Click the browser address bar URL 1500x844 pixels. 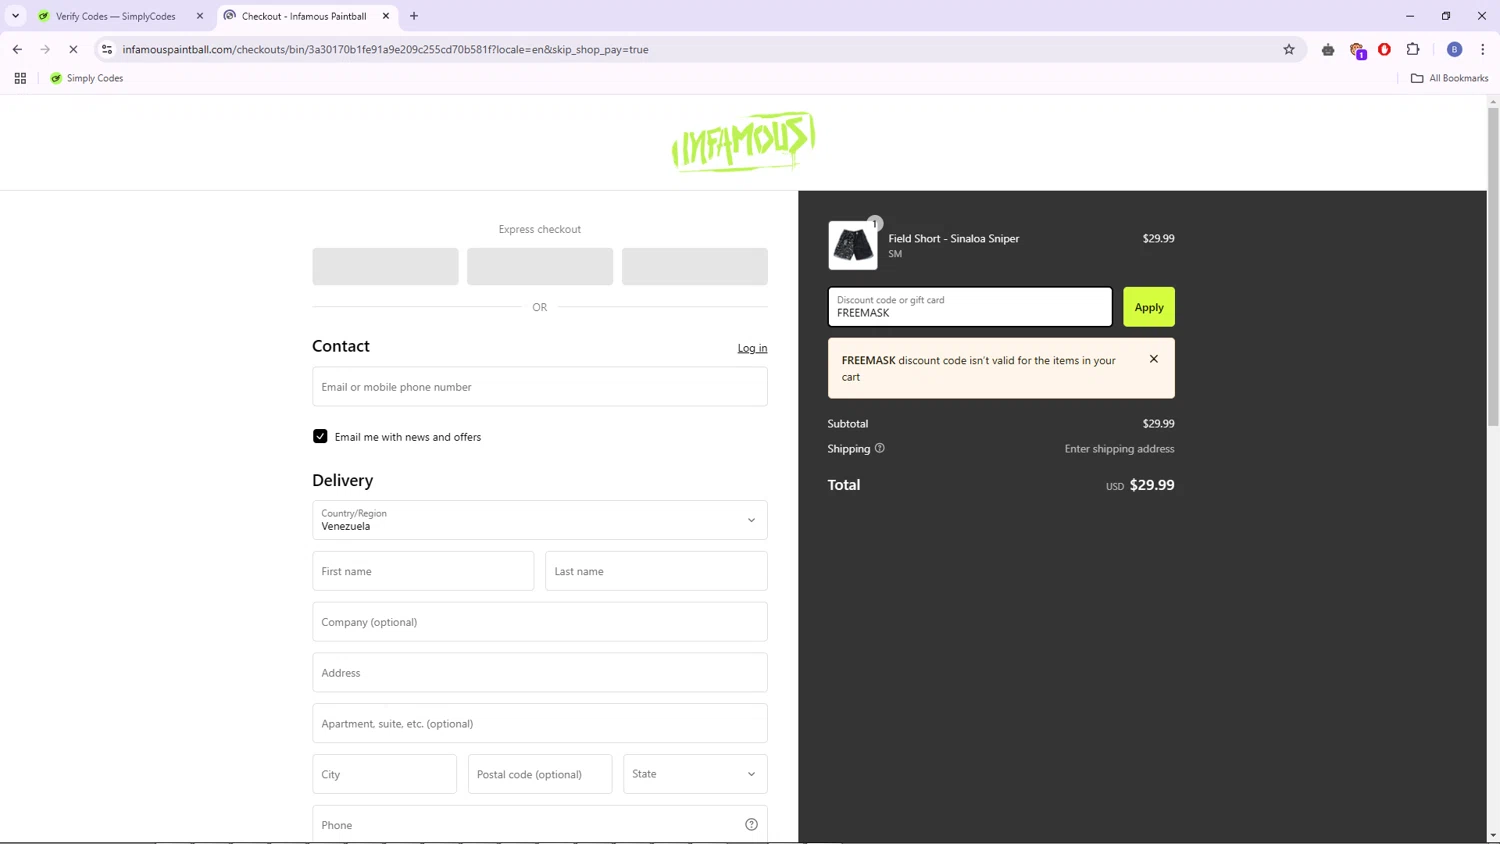[x=385, y=49]
